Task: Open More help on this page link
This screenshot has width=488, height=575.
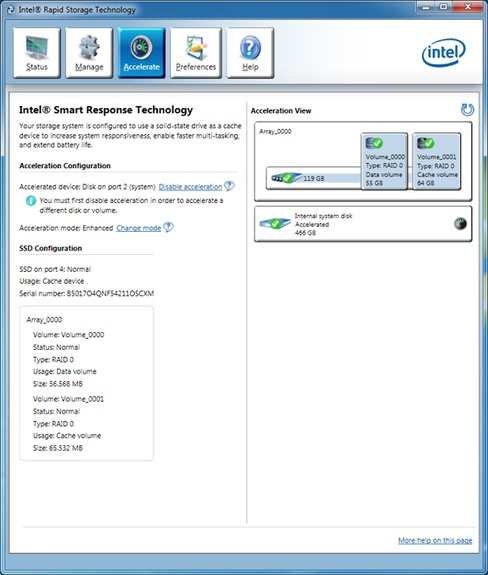Action: point(435,541)
